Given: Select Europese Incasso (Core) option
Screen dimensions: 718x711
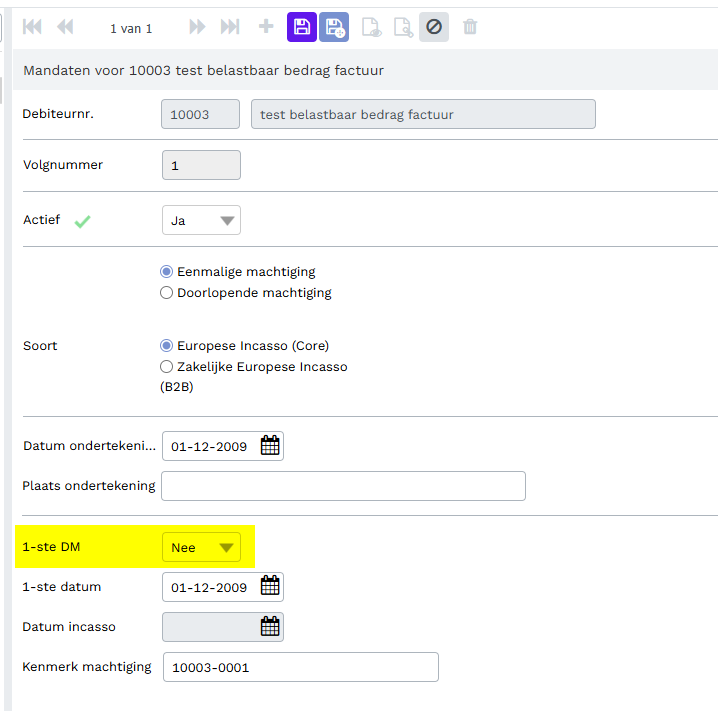Looking at the screenshot, I should 167,346.
